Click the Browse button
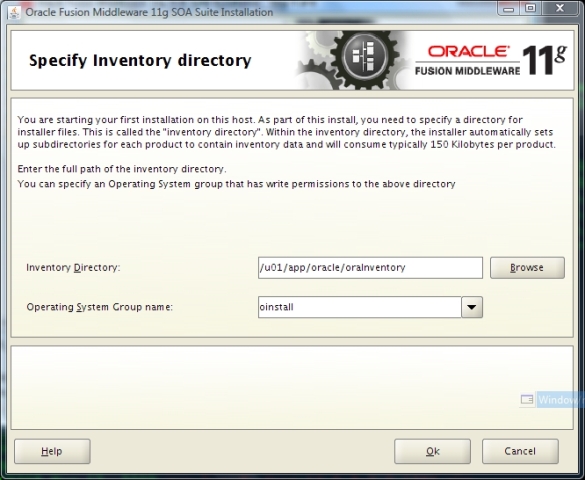 coord(527,268)
